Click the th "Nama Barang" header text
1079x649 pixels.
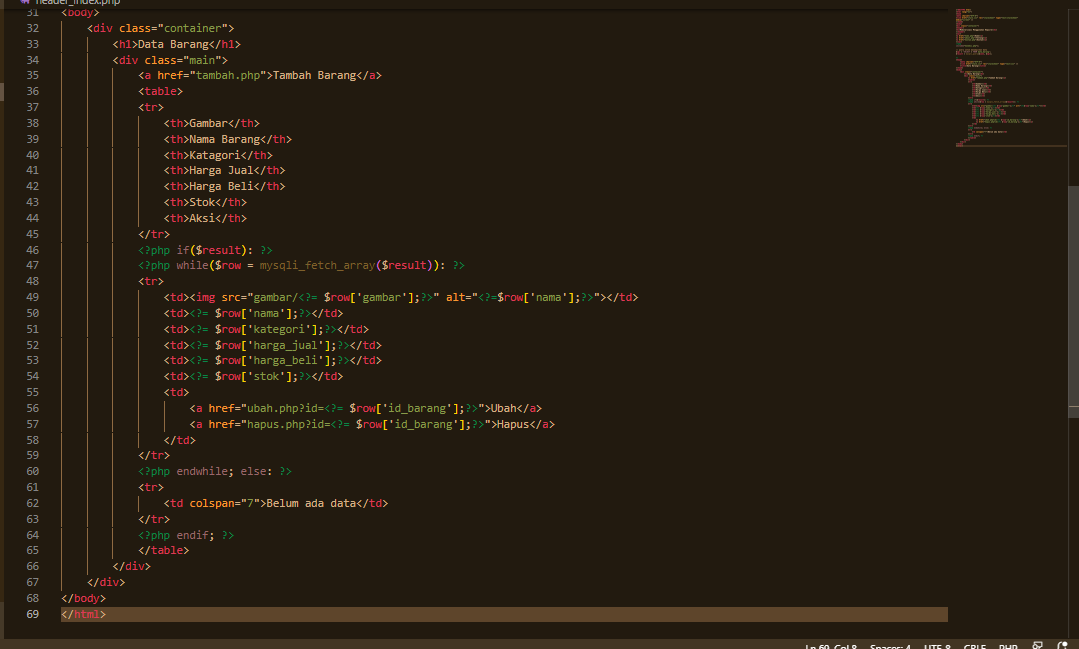[224, 139]
